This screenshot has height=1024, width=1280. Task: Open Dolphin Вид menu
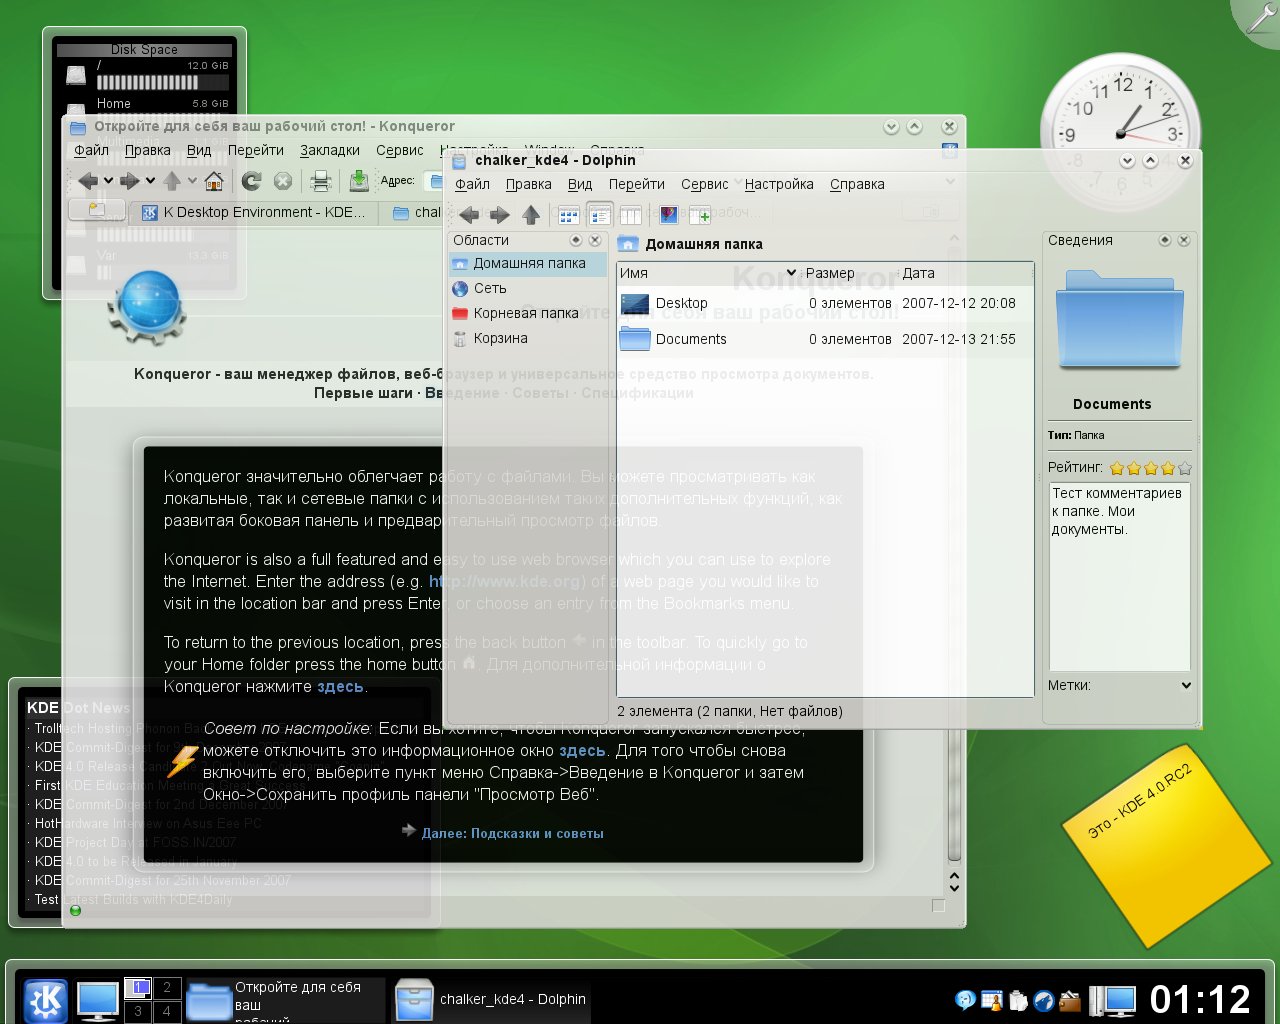(x=580, y=184)
